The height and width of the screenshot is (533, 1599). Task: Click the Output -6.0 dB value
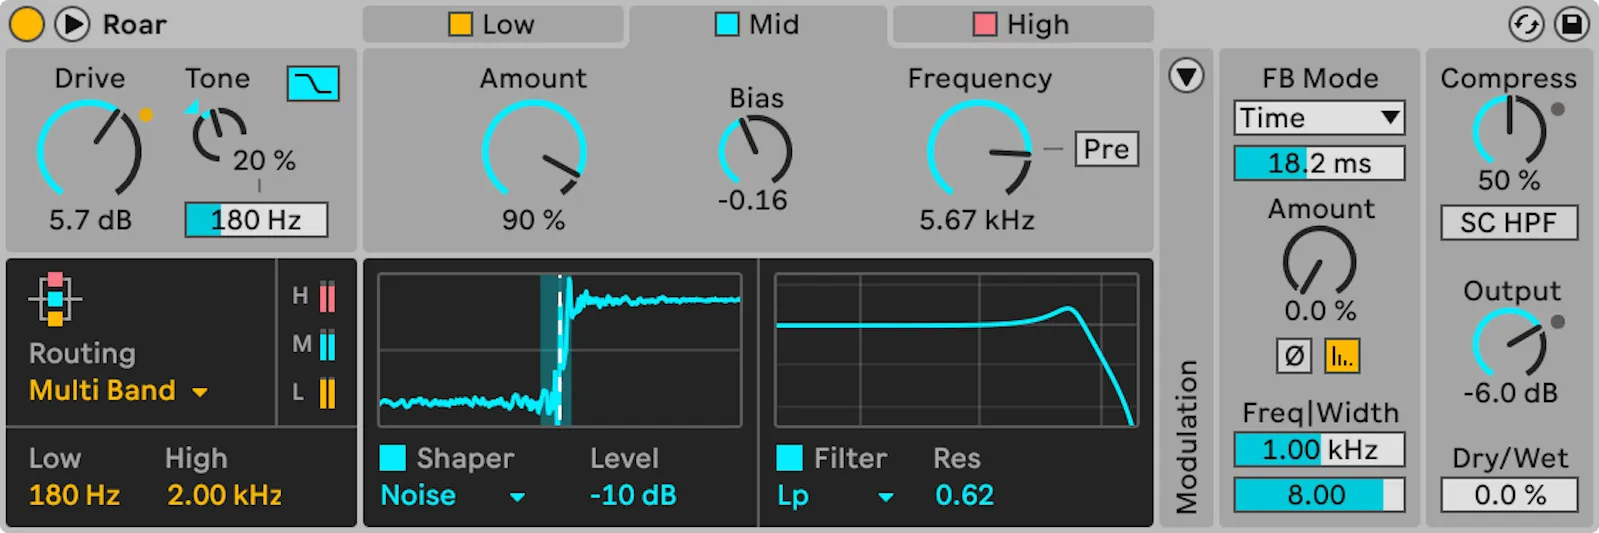coord(1510,394)
